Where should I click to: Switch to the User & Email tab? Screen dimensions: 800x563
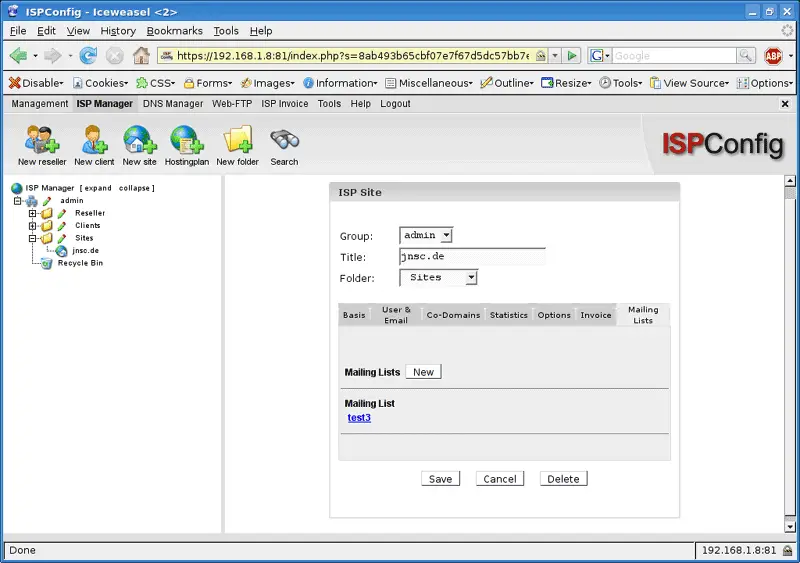[396, 315]
